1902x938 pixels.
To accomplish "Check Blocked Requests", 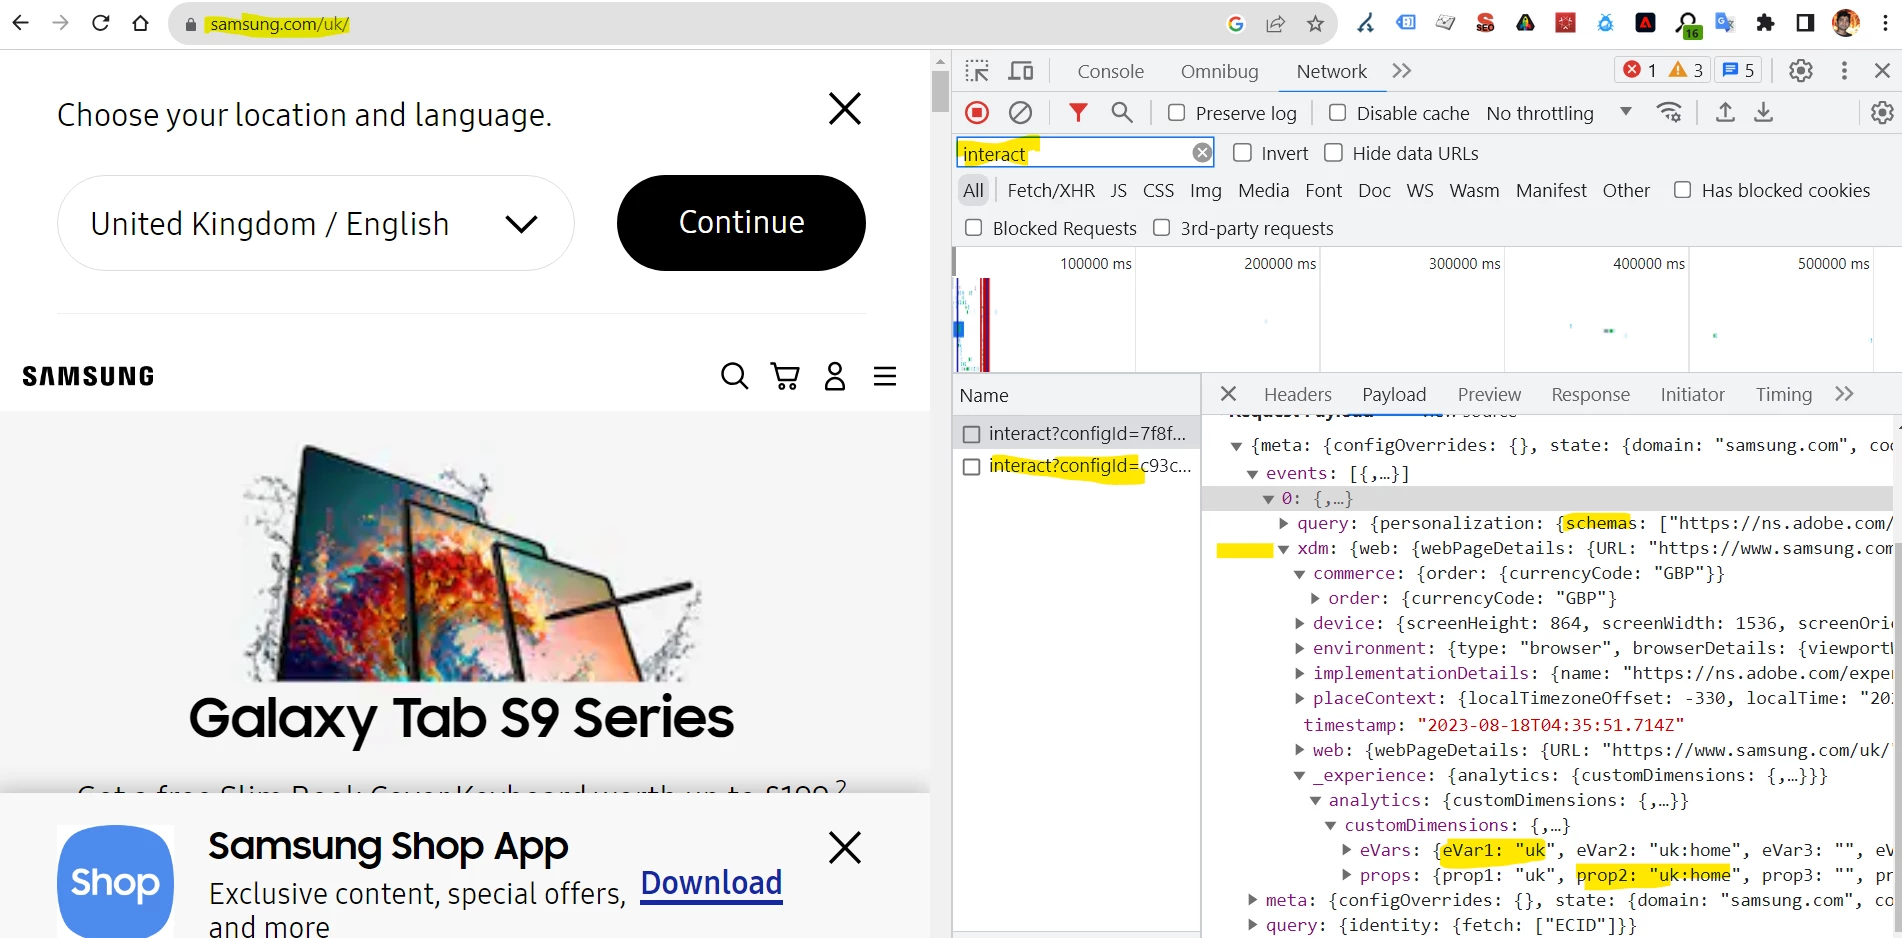I will point(973,228).
